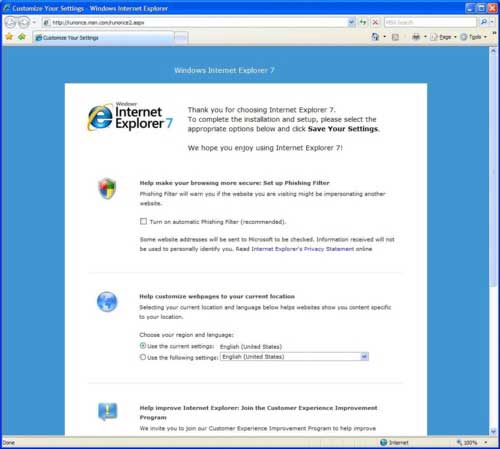Click the Refresh page icon
This screenshot has width=500, height=449.
[x=363, y=22]
